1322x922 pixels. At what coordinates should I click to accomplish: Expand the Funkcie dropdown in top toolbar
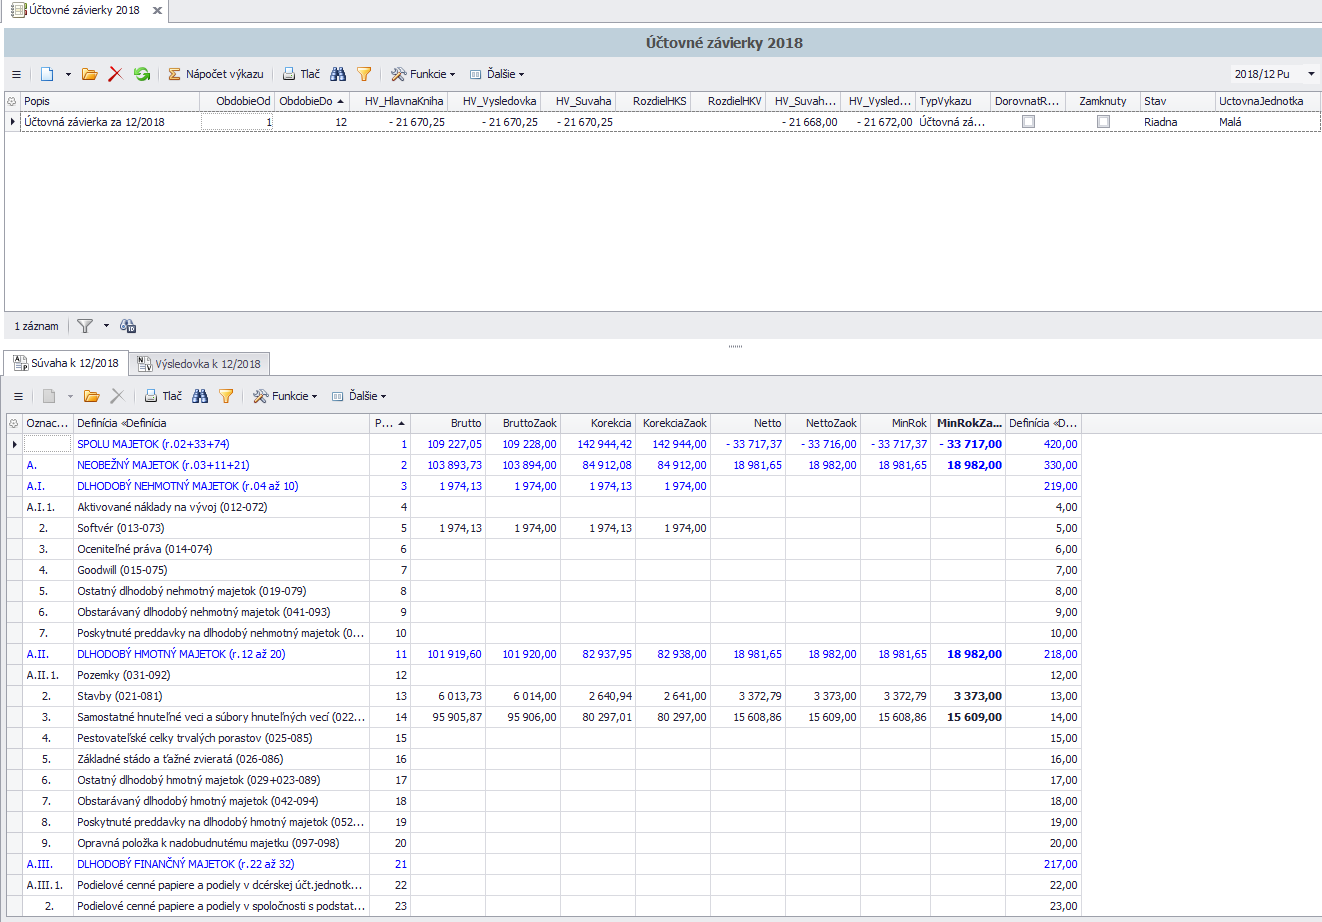point(423,74)
